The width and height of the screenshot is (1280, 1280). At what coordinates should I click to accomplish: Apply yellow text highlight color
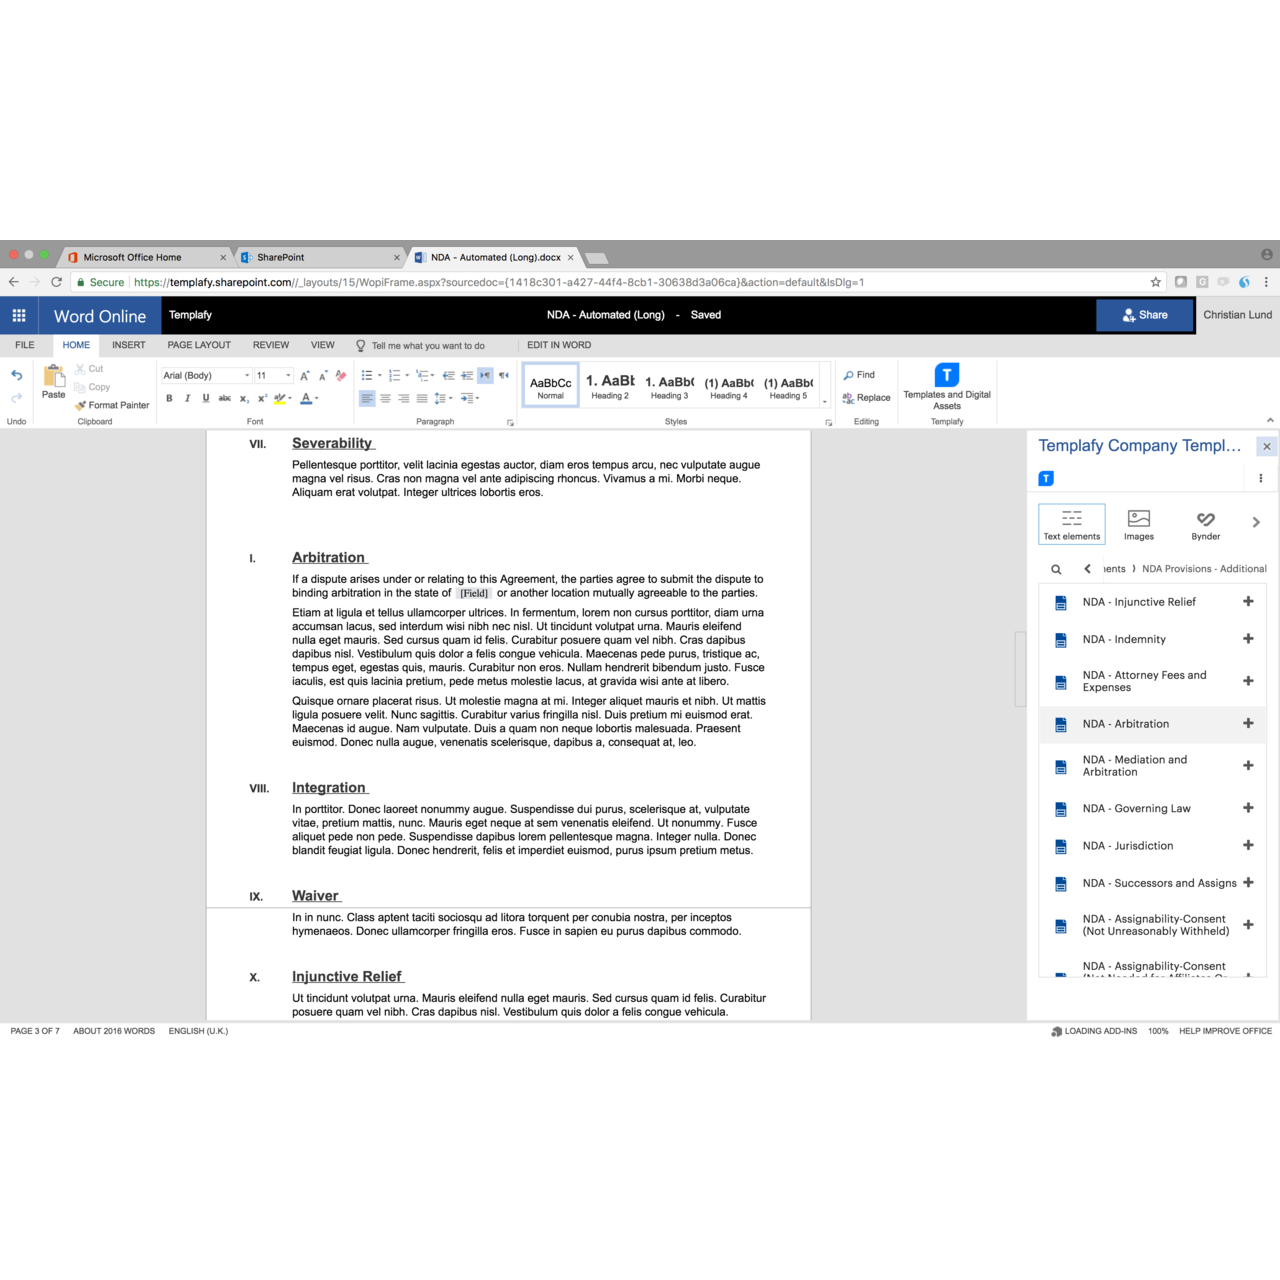279,397
